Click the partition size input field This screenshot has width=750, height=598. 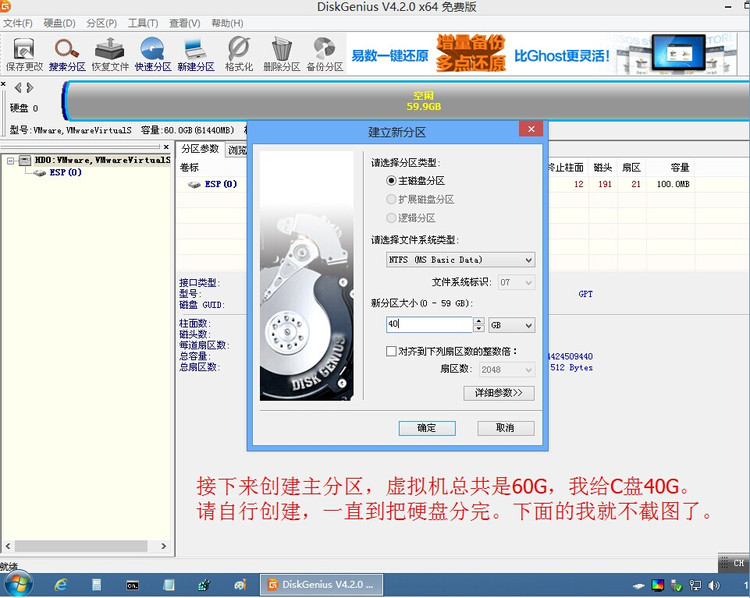(x=427, y=325)
